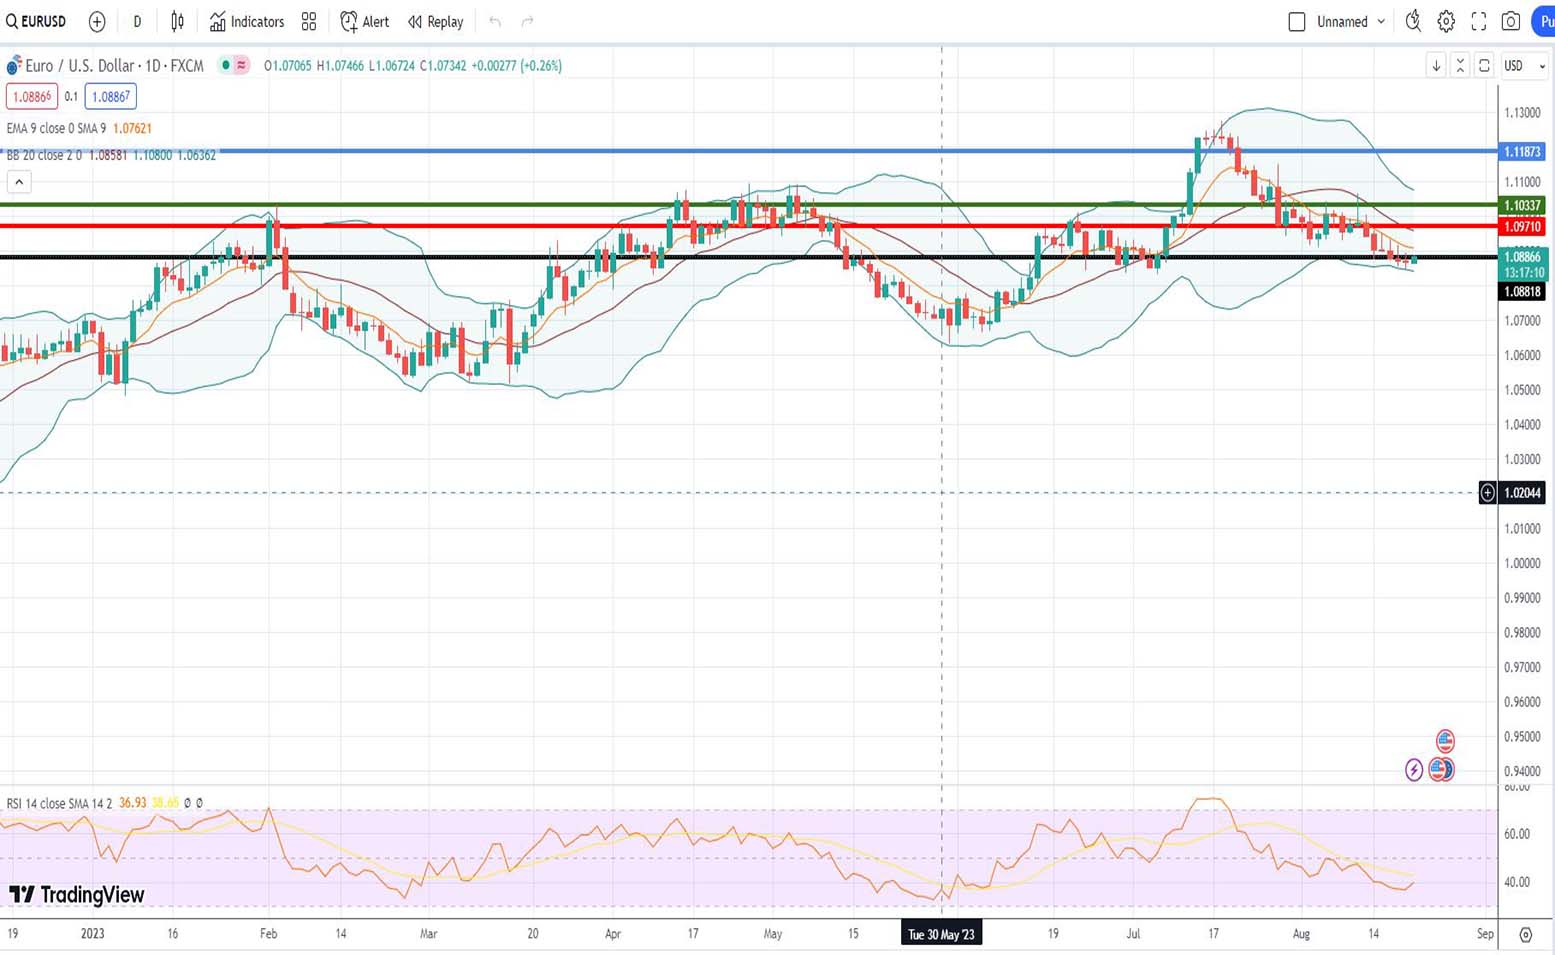
Task: Open the USD currency dropdown
Action: tap(1525, 66)
